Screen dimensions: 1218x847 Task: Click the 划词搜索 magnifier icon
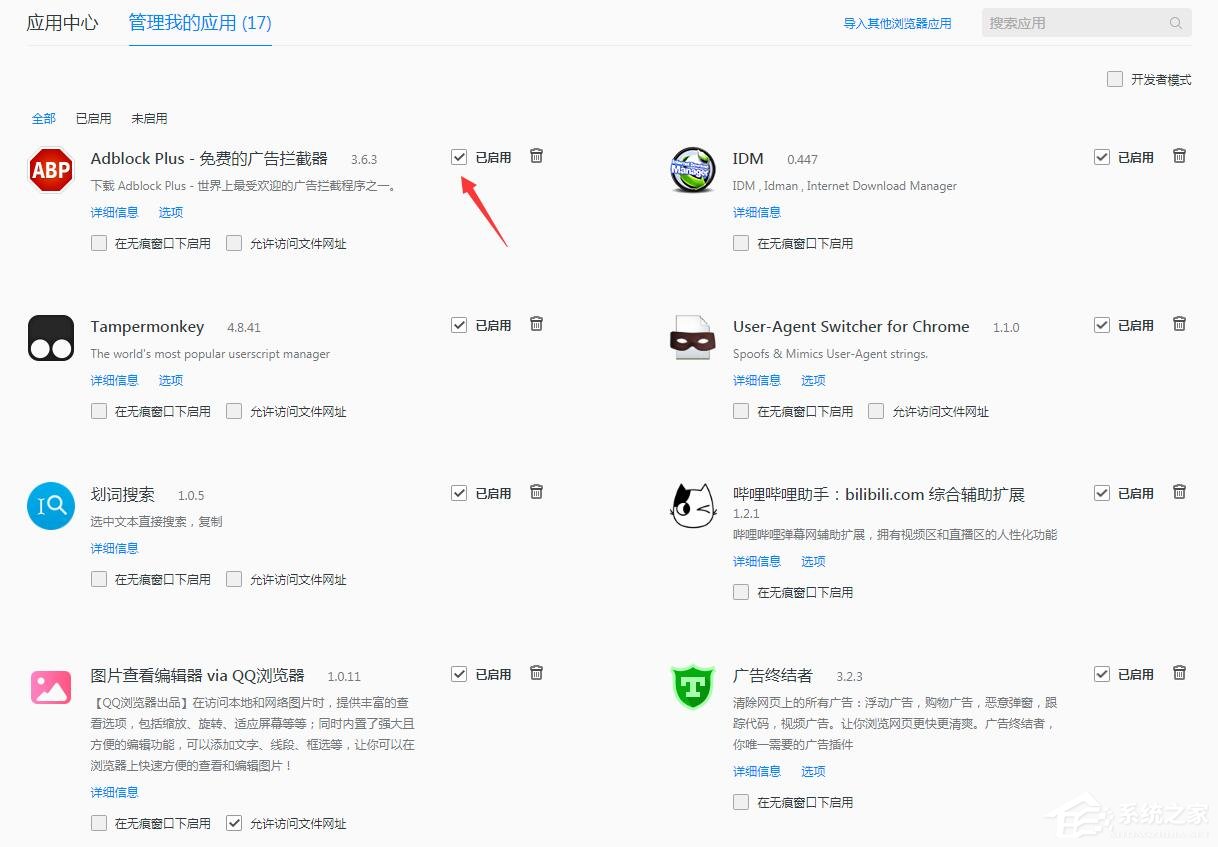point(50,506)
